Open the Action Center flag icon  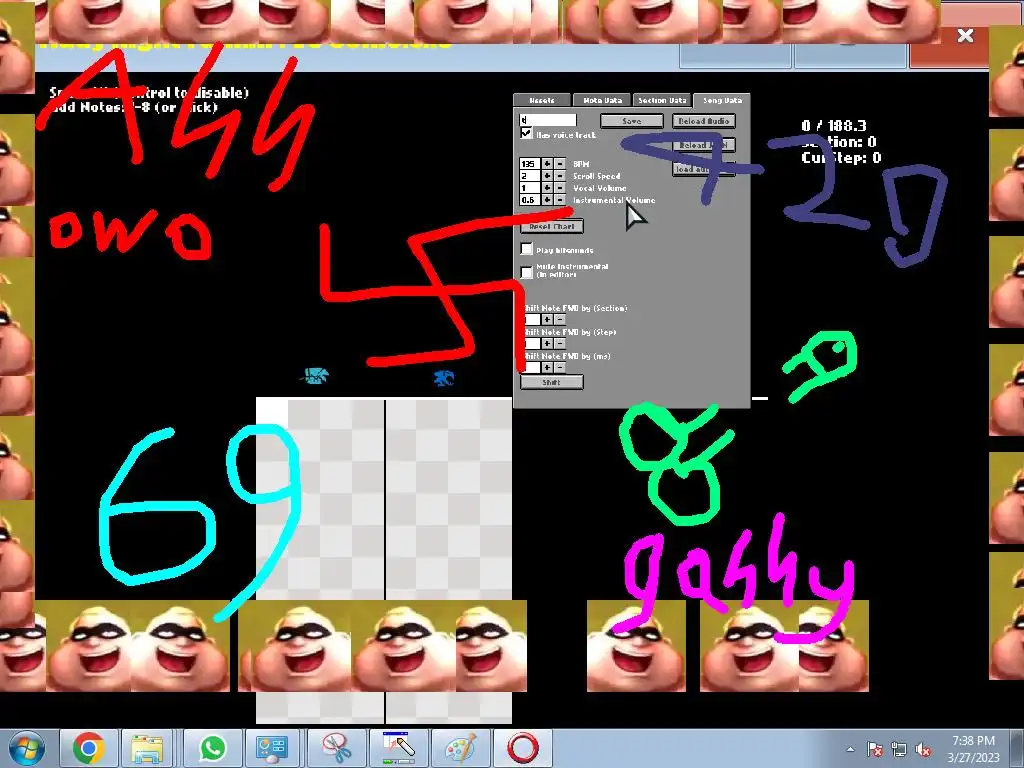874,749
